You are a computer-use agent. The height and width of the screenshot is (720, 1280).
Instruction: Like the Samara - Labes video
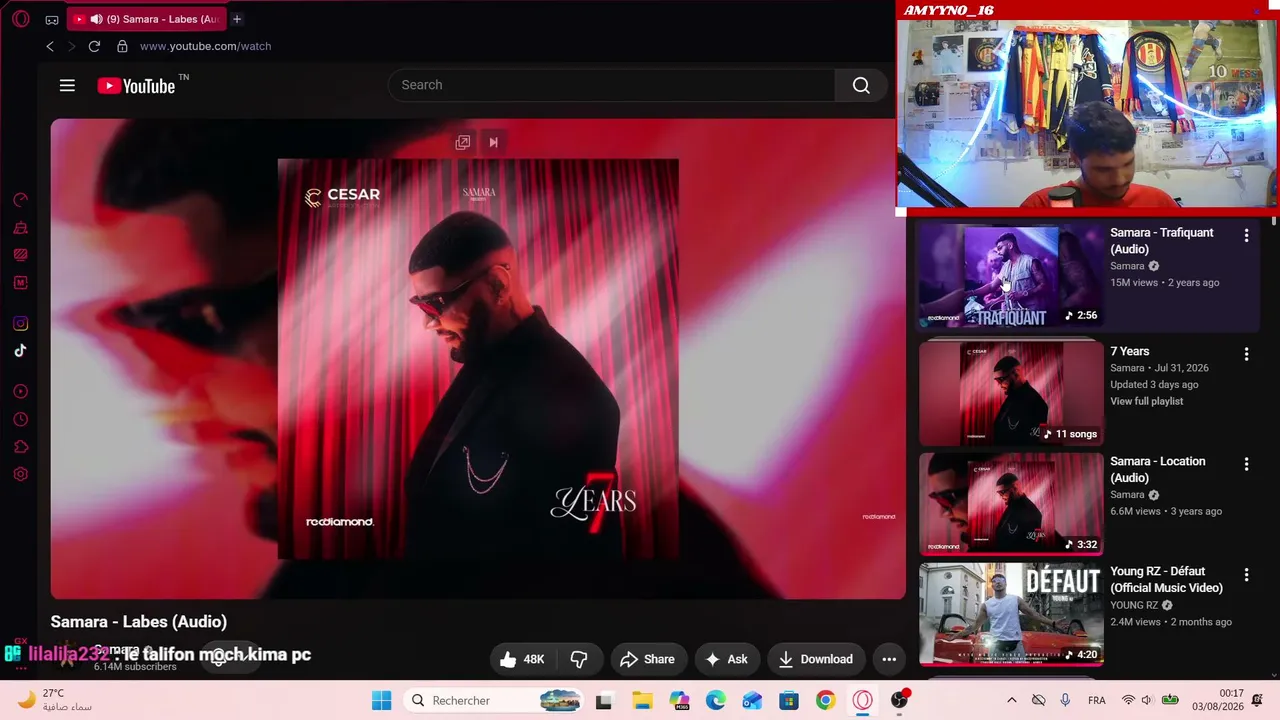[x=521, y=659]
